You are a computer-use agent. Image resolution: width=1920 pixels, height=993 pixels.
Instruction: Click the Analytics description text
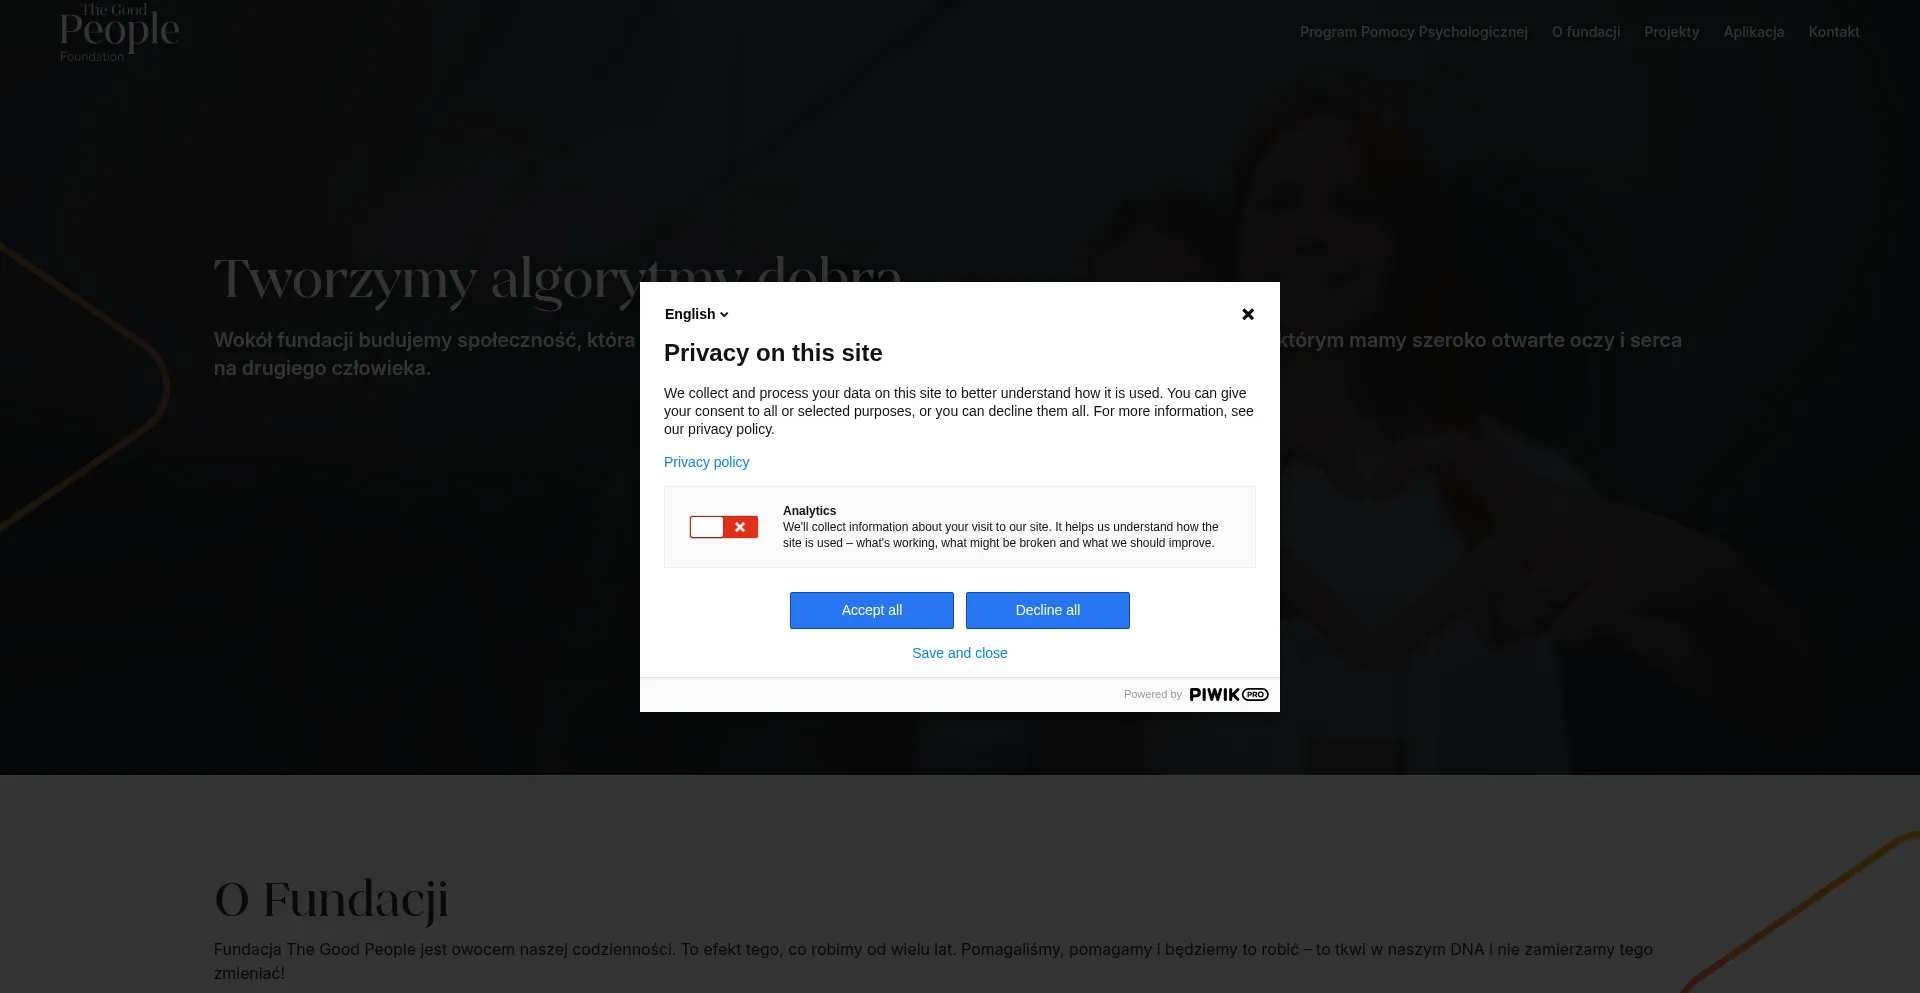point(1000,535)
